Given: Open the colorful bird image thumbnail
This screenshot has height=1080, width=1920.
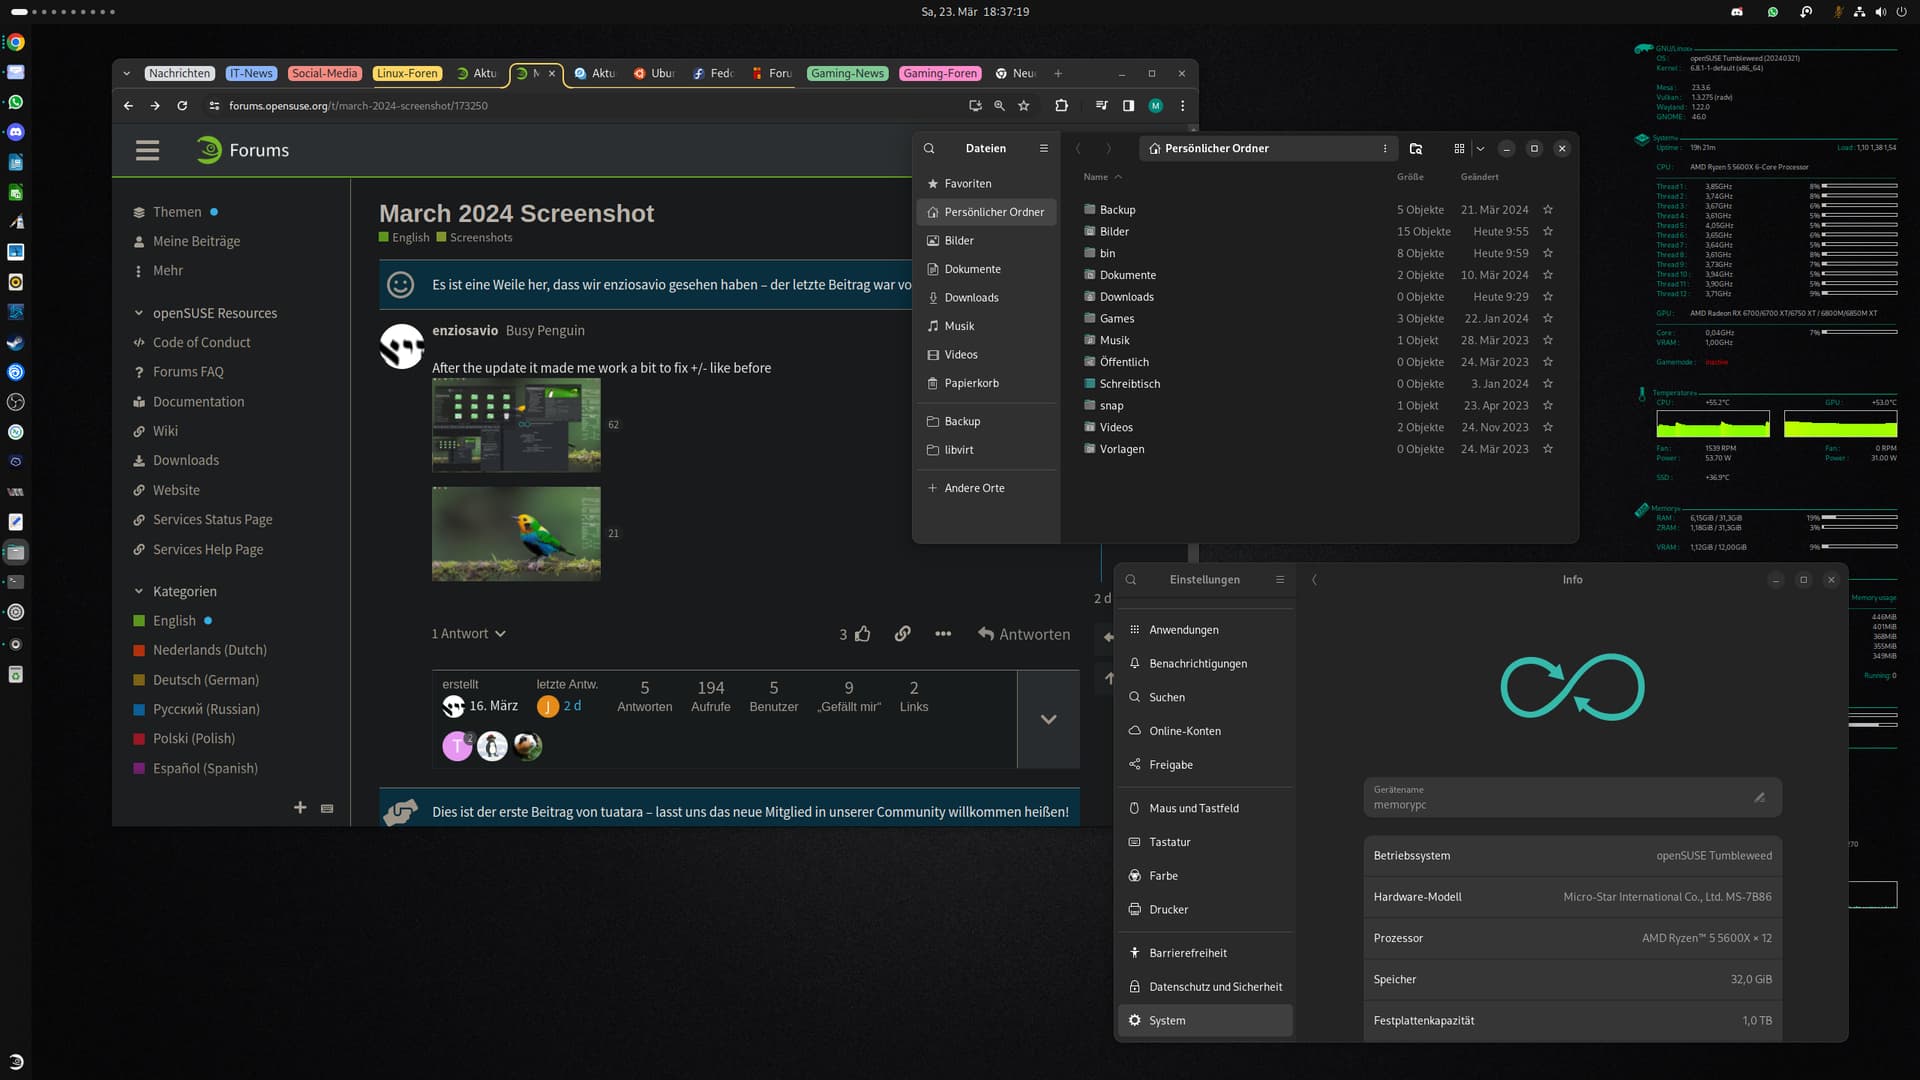Looking at the screenshot, I should click(516, 534).
